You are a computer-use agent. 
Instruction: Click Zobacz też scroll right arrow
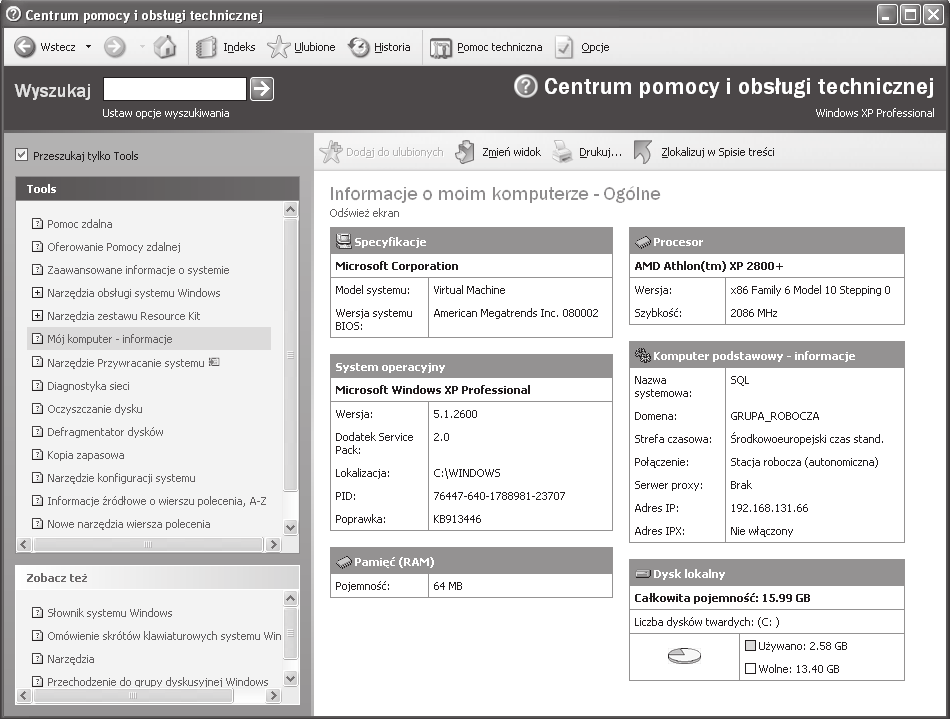273,695
